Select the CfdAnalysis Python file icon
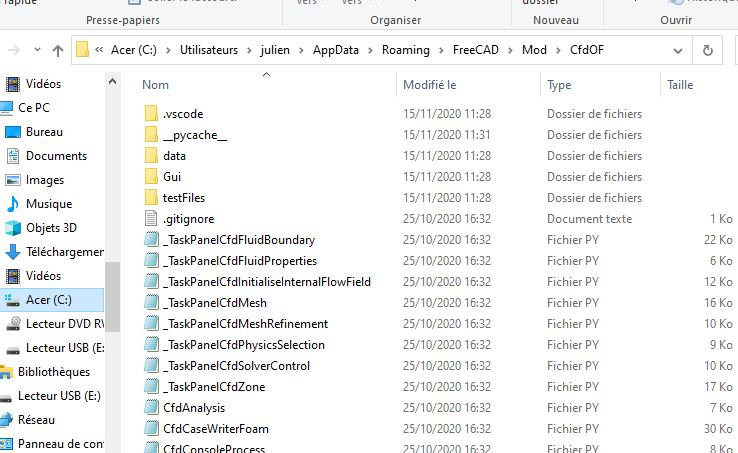Screen dimensions: 738x453 [x=151, y=408]
